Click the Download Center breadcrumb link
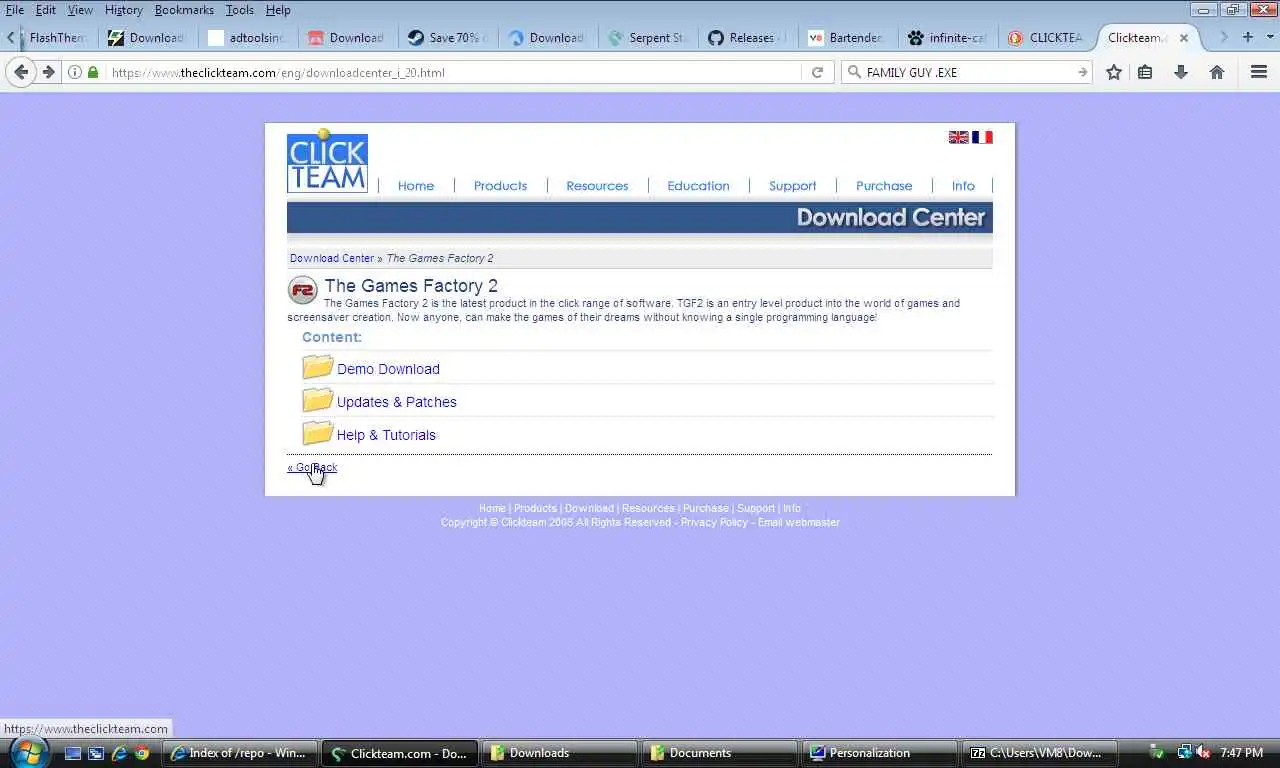 coord(332,258)
